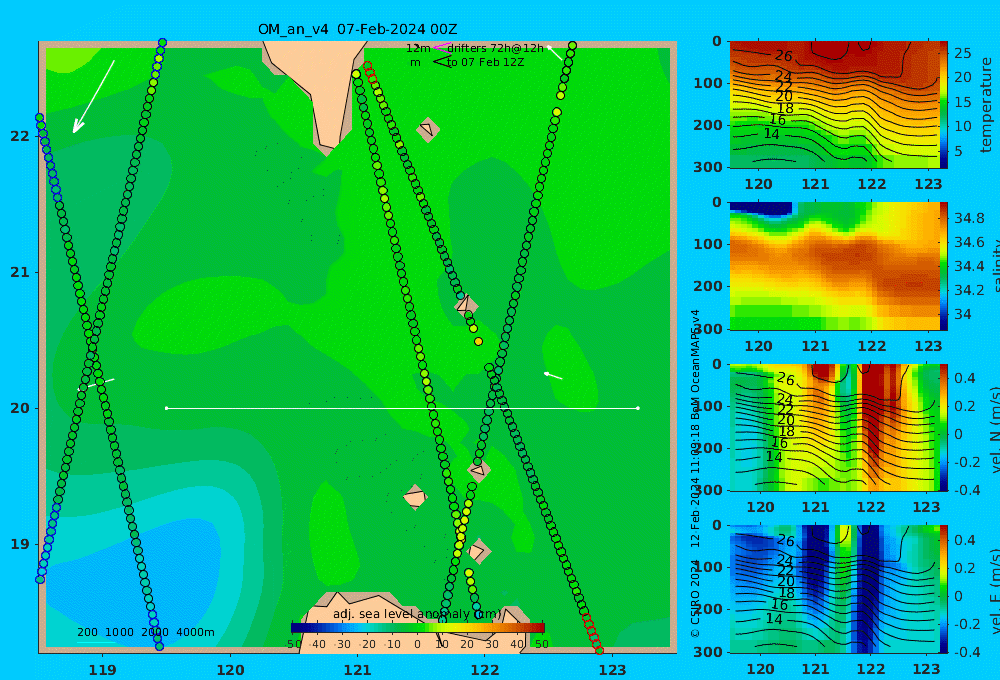The height and width of the screenshot is (680, 1000).
Task: Click latitude label 19 on map axis
Action: point(20,544)
